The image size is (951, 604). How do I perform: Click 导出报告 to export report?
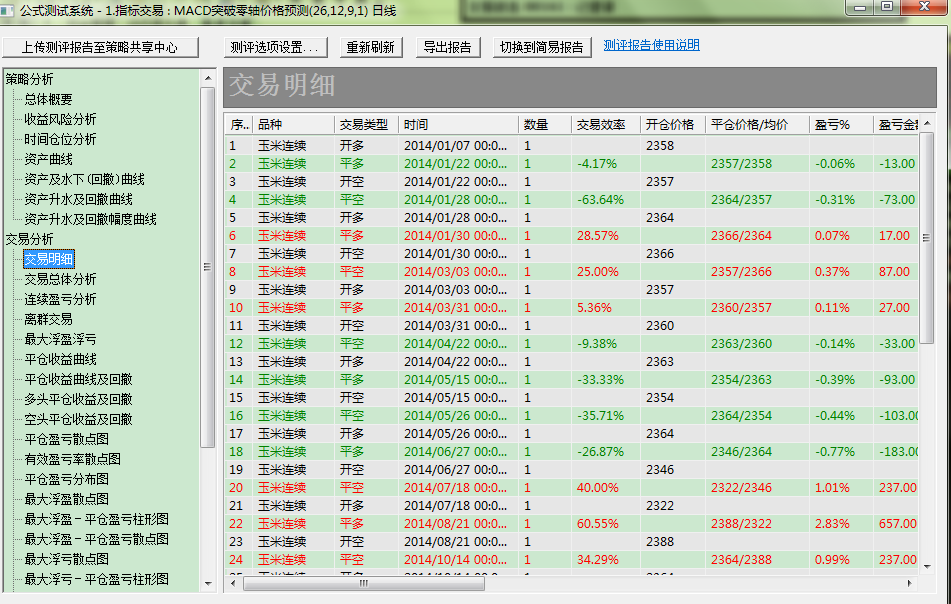point(447,47)
